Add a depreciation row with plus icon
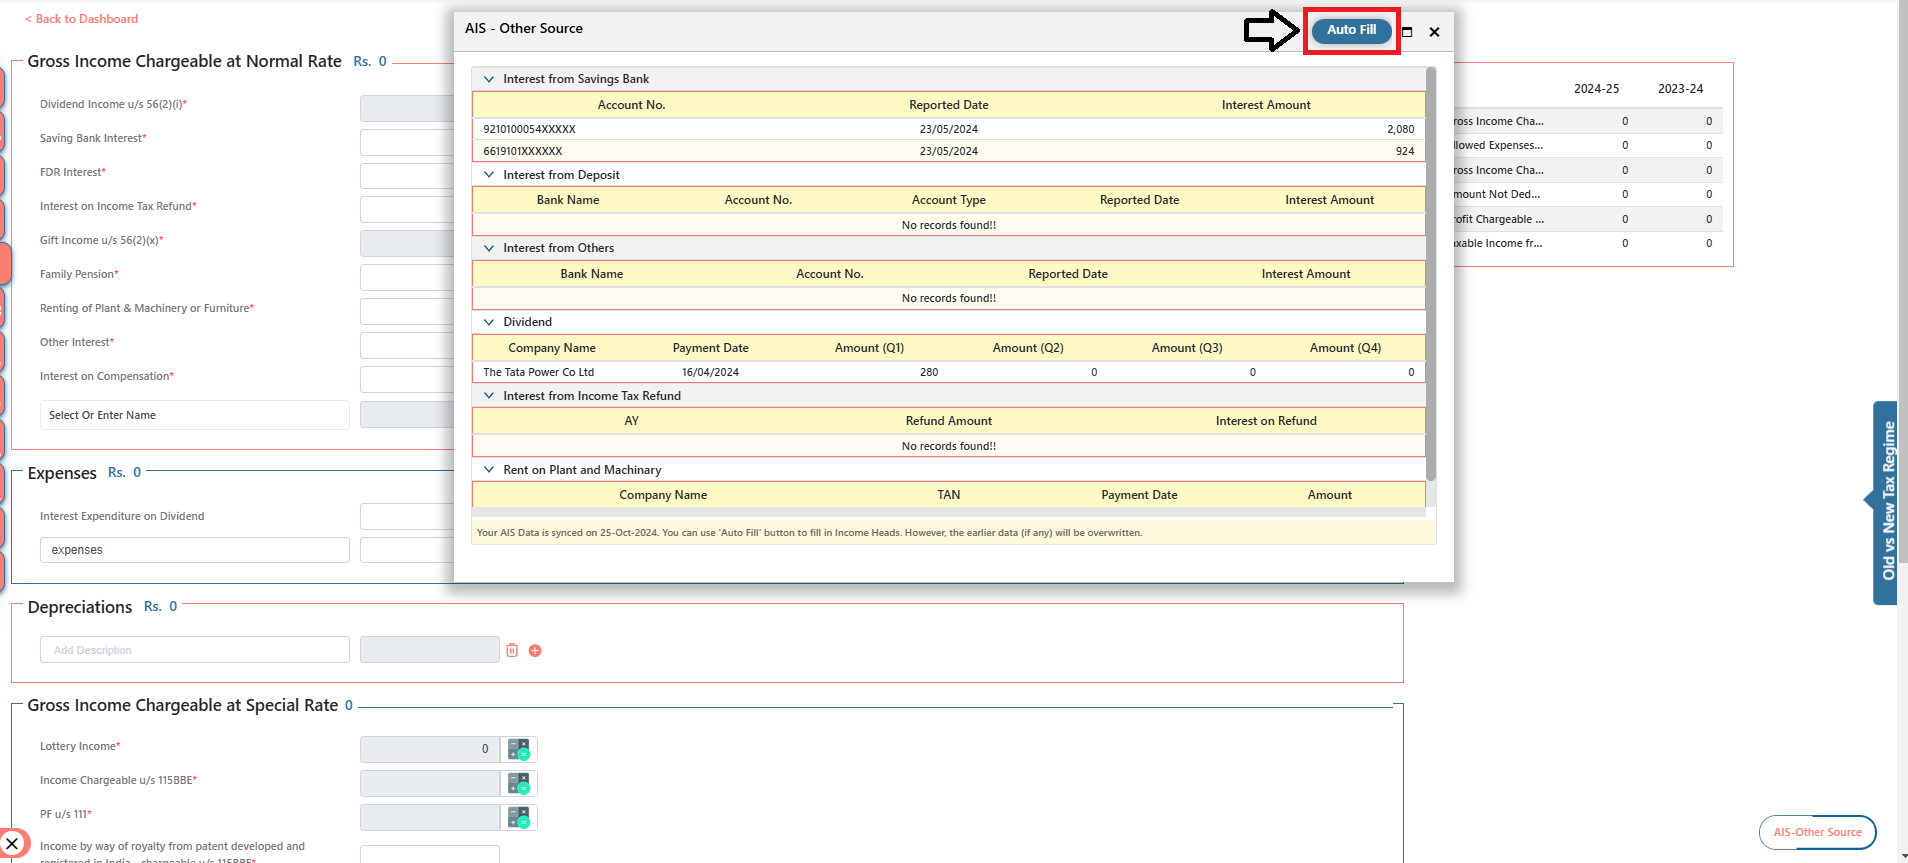Image resolution: width=1908 pixels, height=863 pixels. 535,651
